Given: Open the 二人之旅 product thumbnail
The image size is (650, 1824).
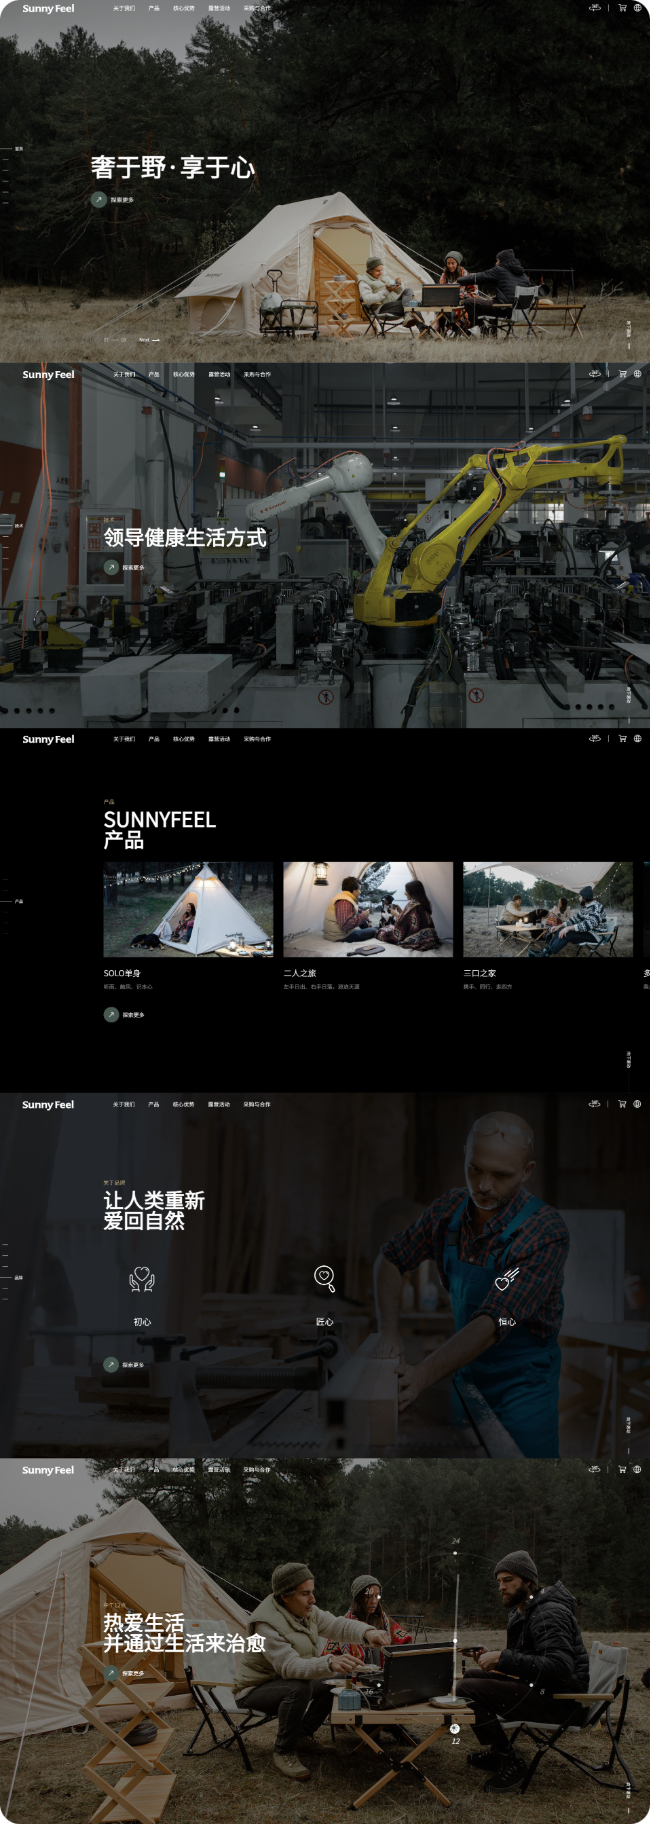Looking at the screenshot, I should (367, 909).
